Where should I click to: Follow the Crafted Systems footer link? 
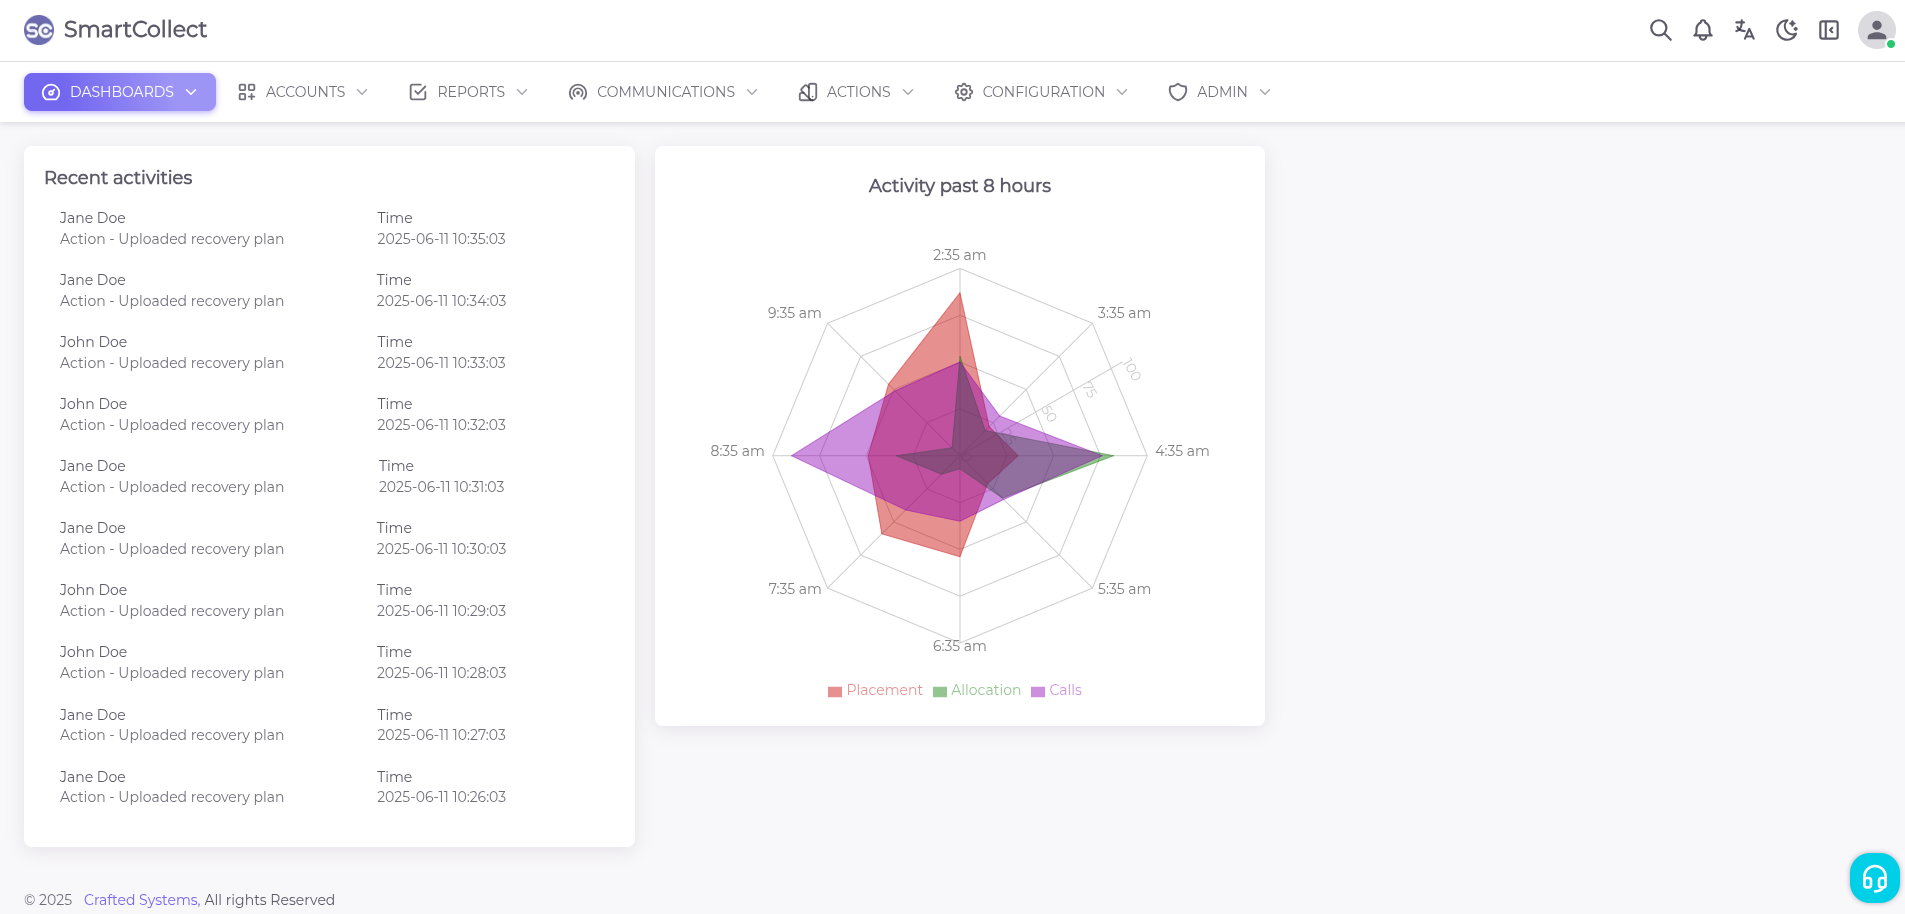click(x=141, y=900)
